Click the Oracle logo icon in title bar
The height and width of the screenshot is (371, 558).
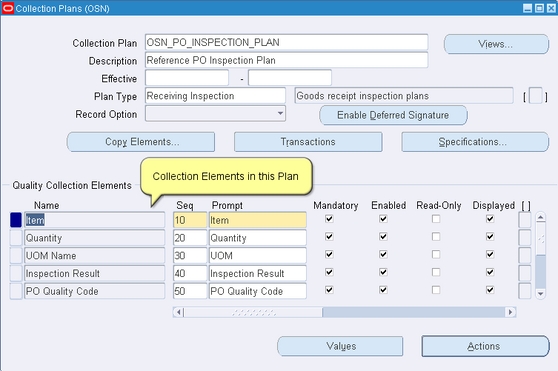(x=8, y=8)
